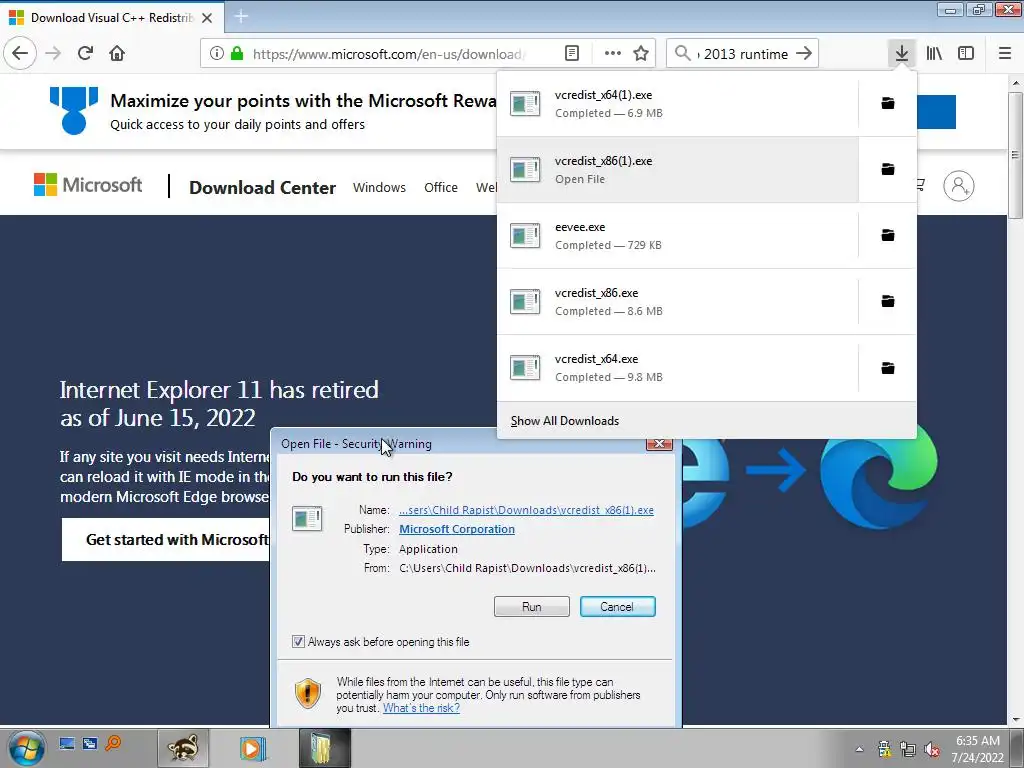The height and width of the screenshot is (768, 1024).
Task: Open containing folder for vcredist_x86.exe
Action: [888, 301]
